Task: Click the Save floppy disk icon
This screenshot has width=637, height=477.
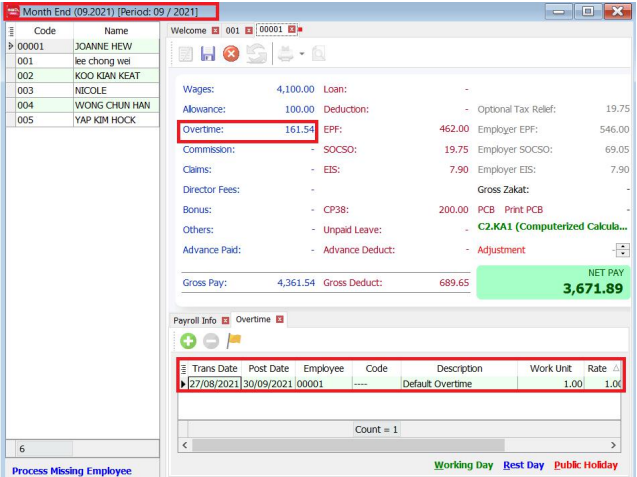Action: coord(208,54)
